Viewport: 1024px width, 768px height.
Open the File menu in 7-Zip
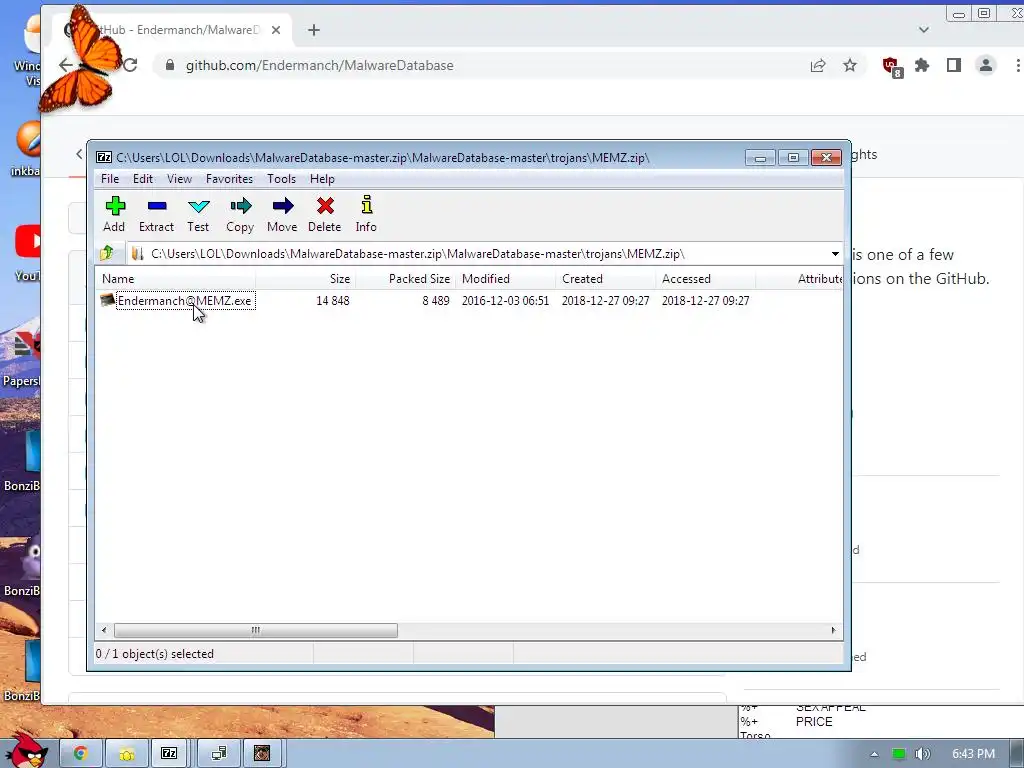click(x=110, y=178)
